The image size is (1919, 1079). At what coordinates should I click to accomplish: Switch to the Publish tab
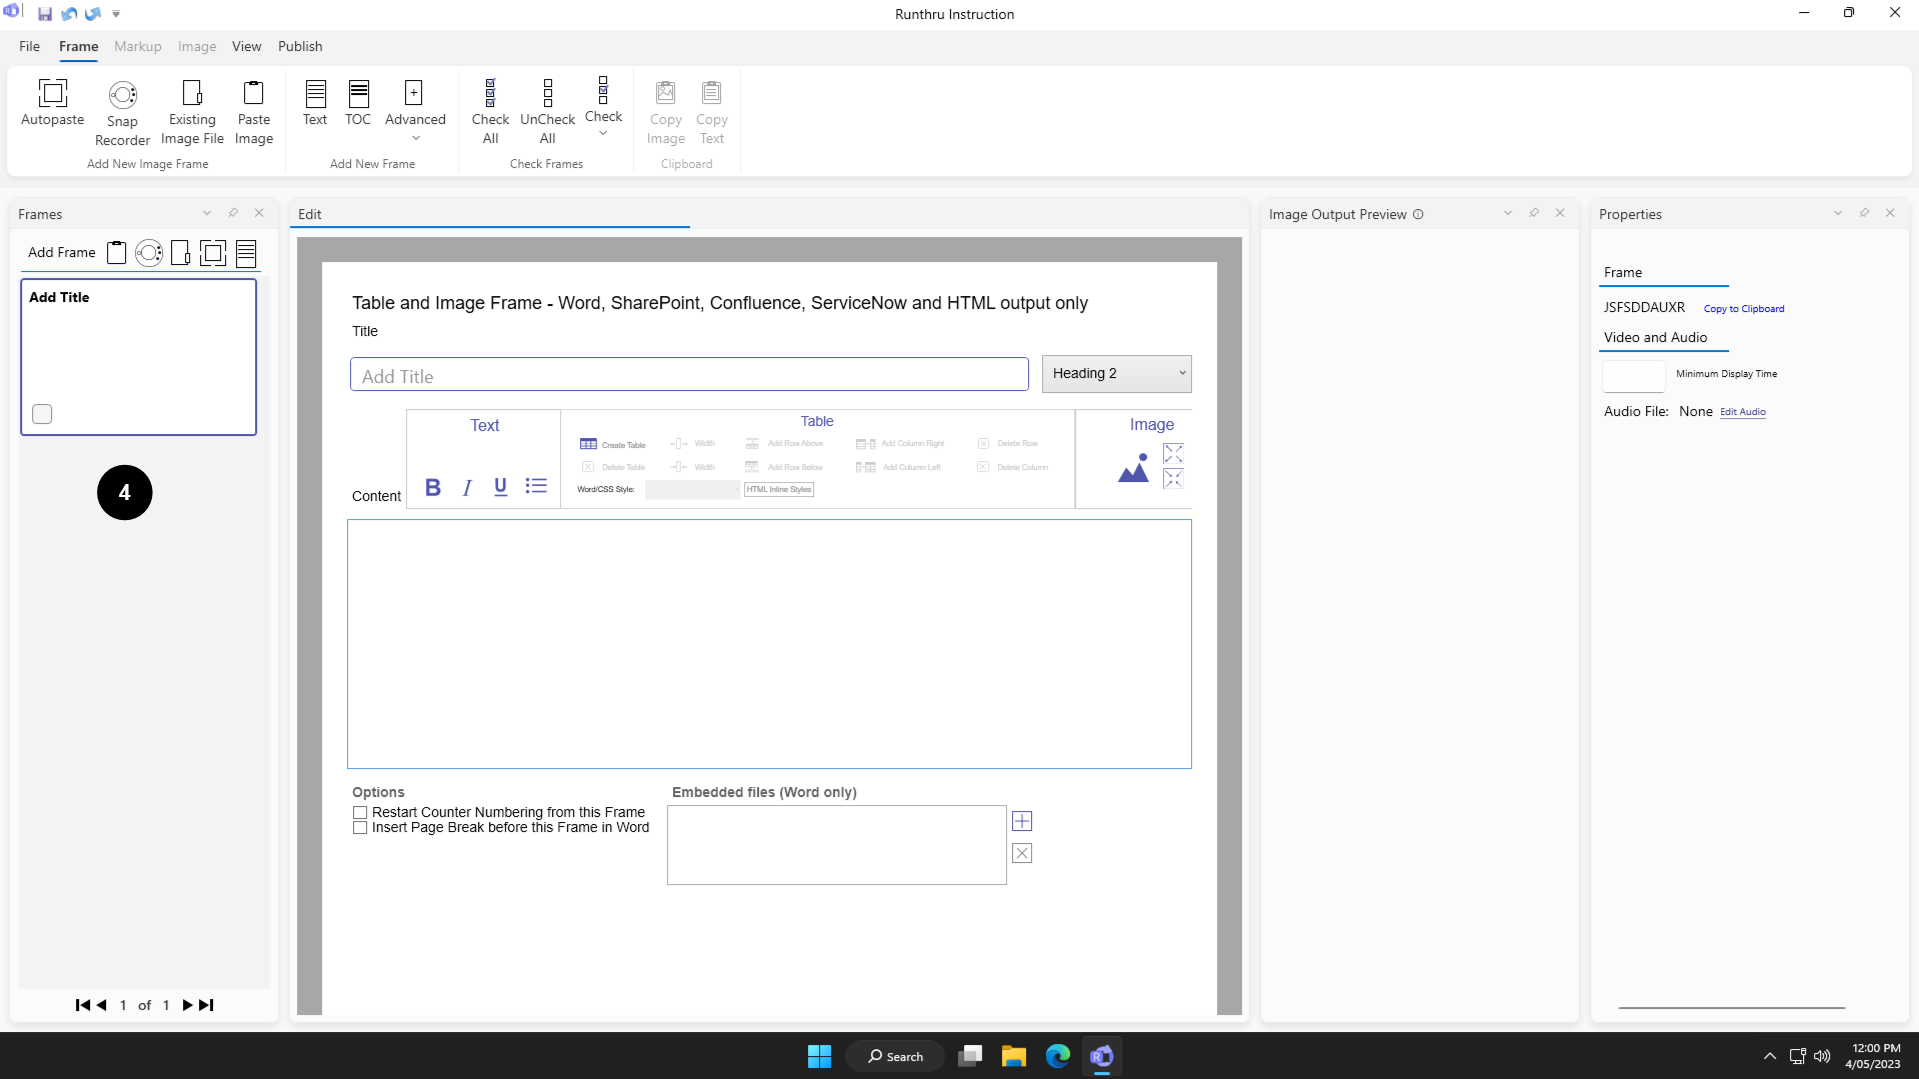(300, 46)
